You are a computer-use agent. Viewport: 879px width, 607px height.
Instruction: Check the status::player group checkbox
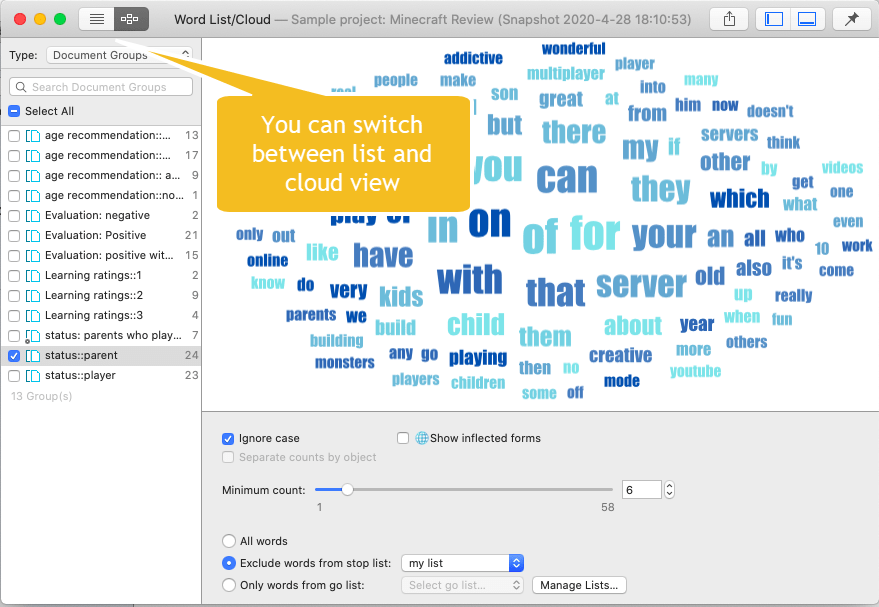[14, 376]
